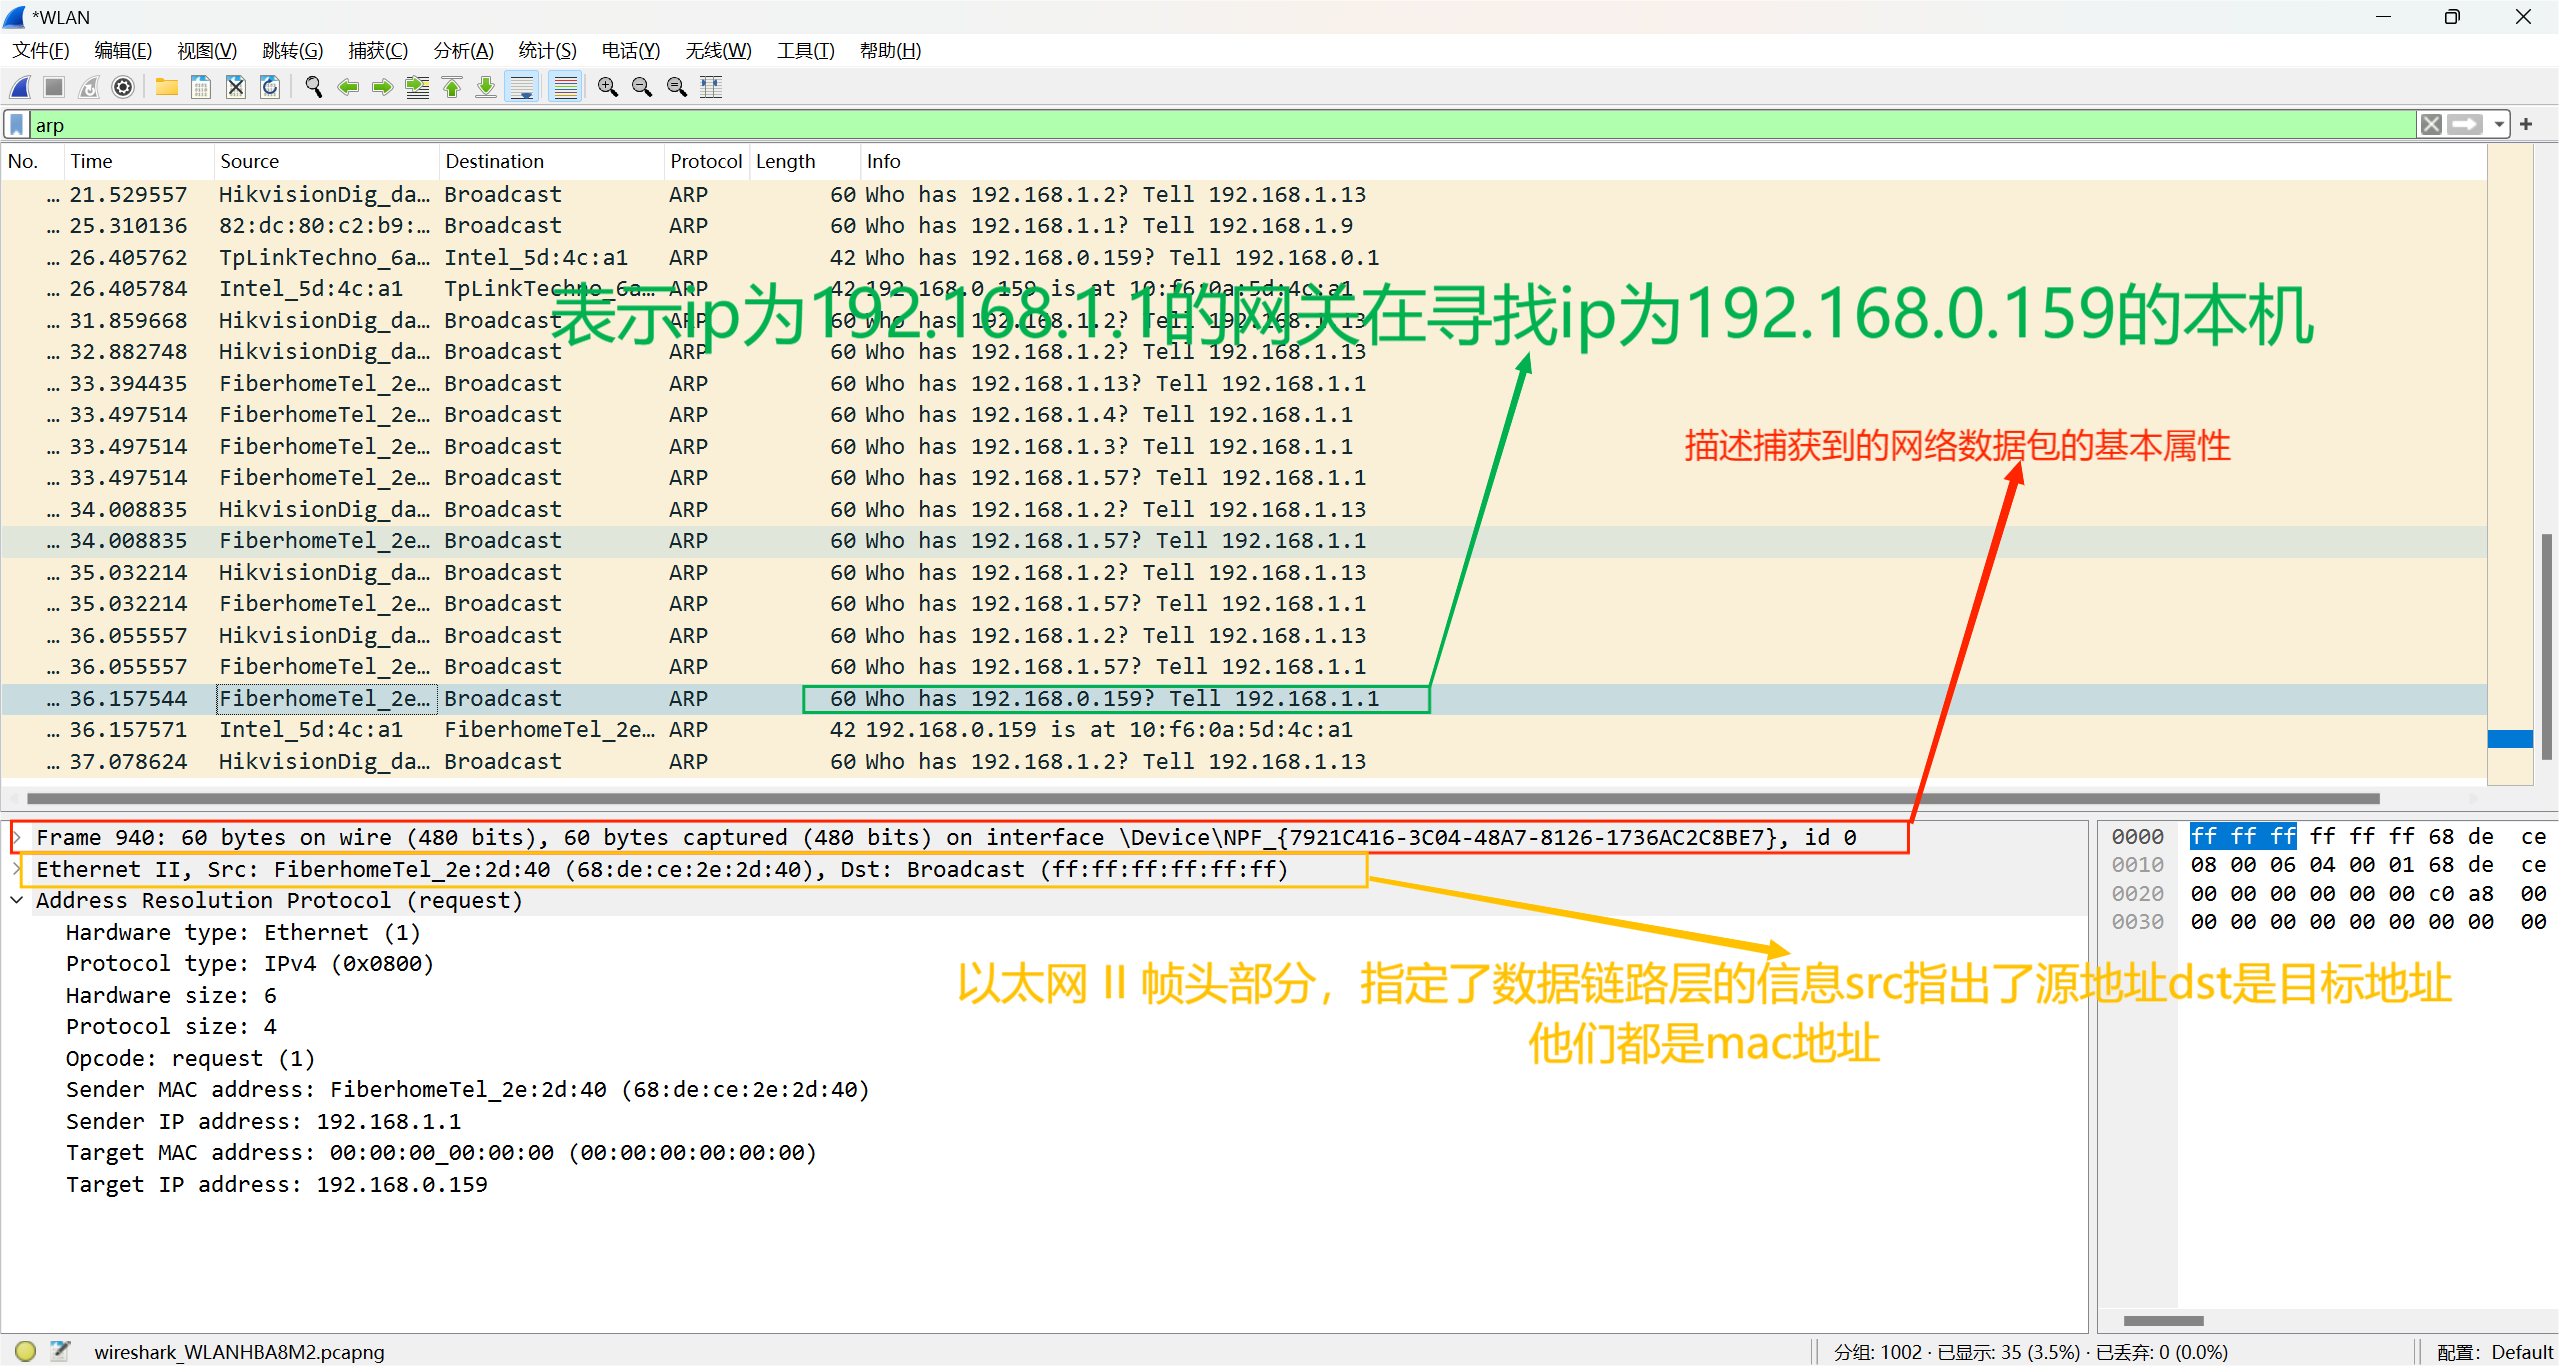
Task: Click the display filter apply icon
Action: [x=2463, y=124]
